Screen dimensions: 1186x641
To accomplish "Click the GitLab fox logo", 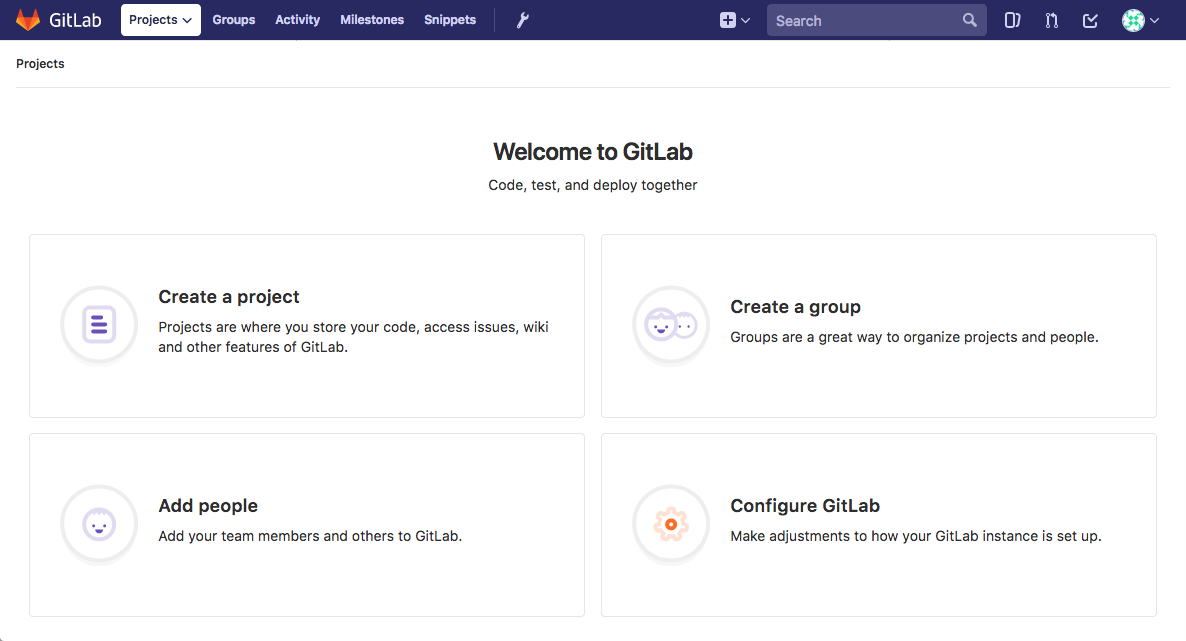I will point(28,20).
